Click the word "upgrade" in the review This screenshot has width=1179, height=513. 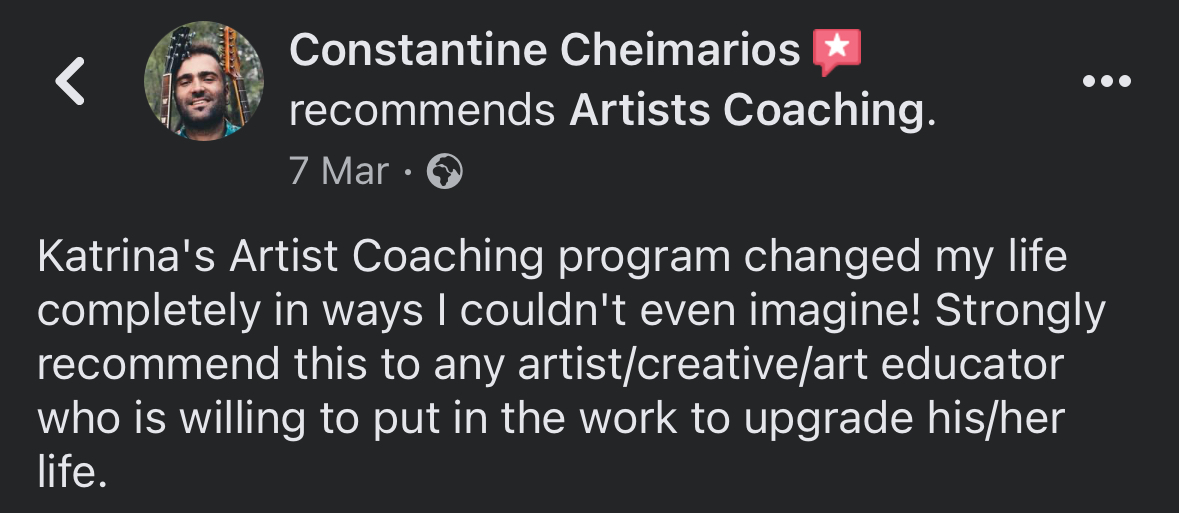[x=809, y=418]
